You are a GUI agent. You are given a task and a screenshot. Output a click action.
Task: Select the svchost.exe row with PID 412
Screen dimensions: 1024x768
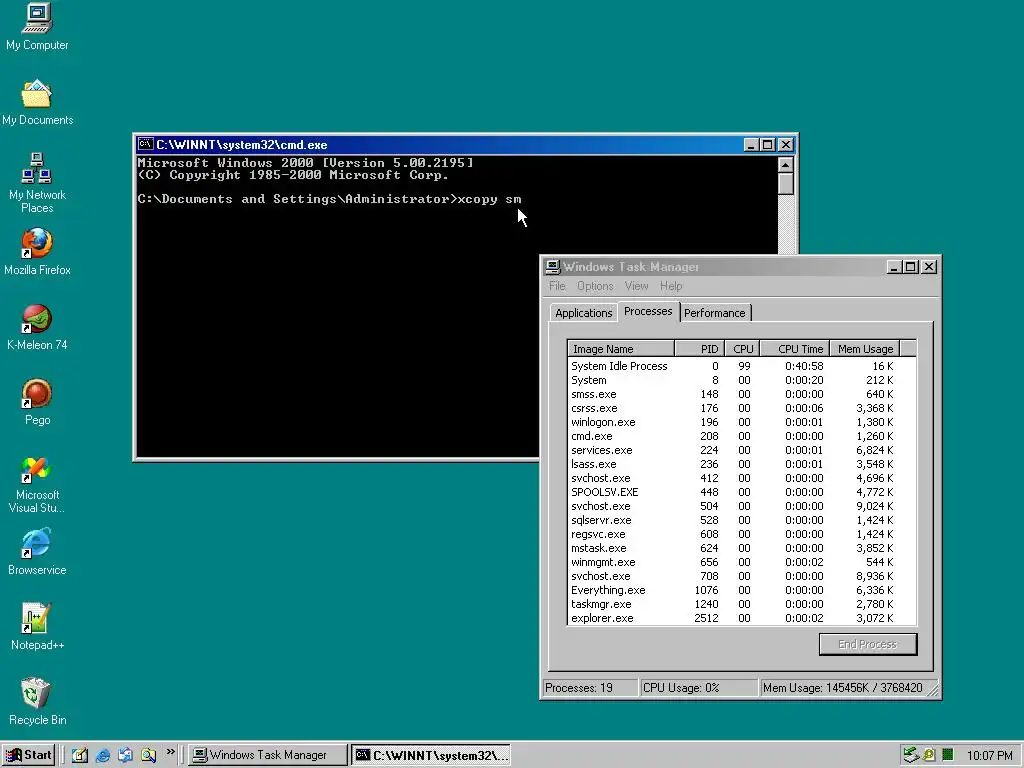coord(741,479)
